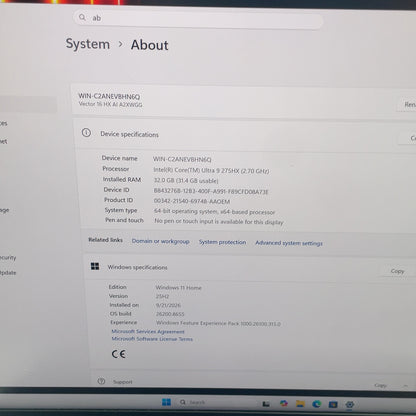
Task: Select the OS build 26200 value
Action: pos(170,314)
